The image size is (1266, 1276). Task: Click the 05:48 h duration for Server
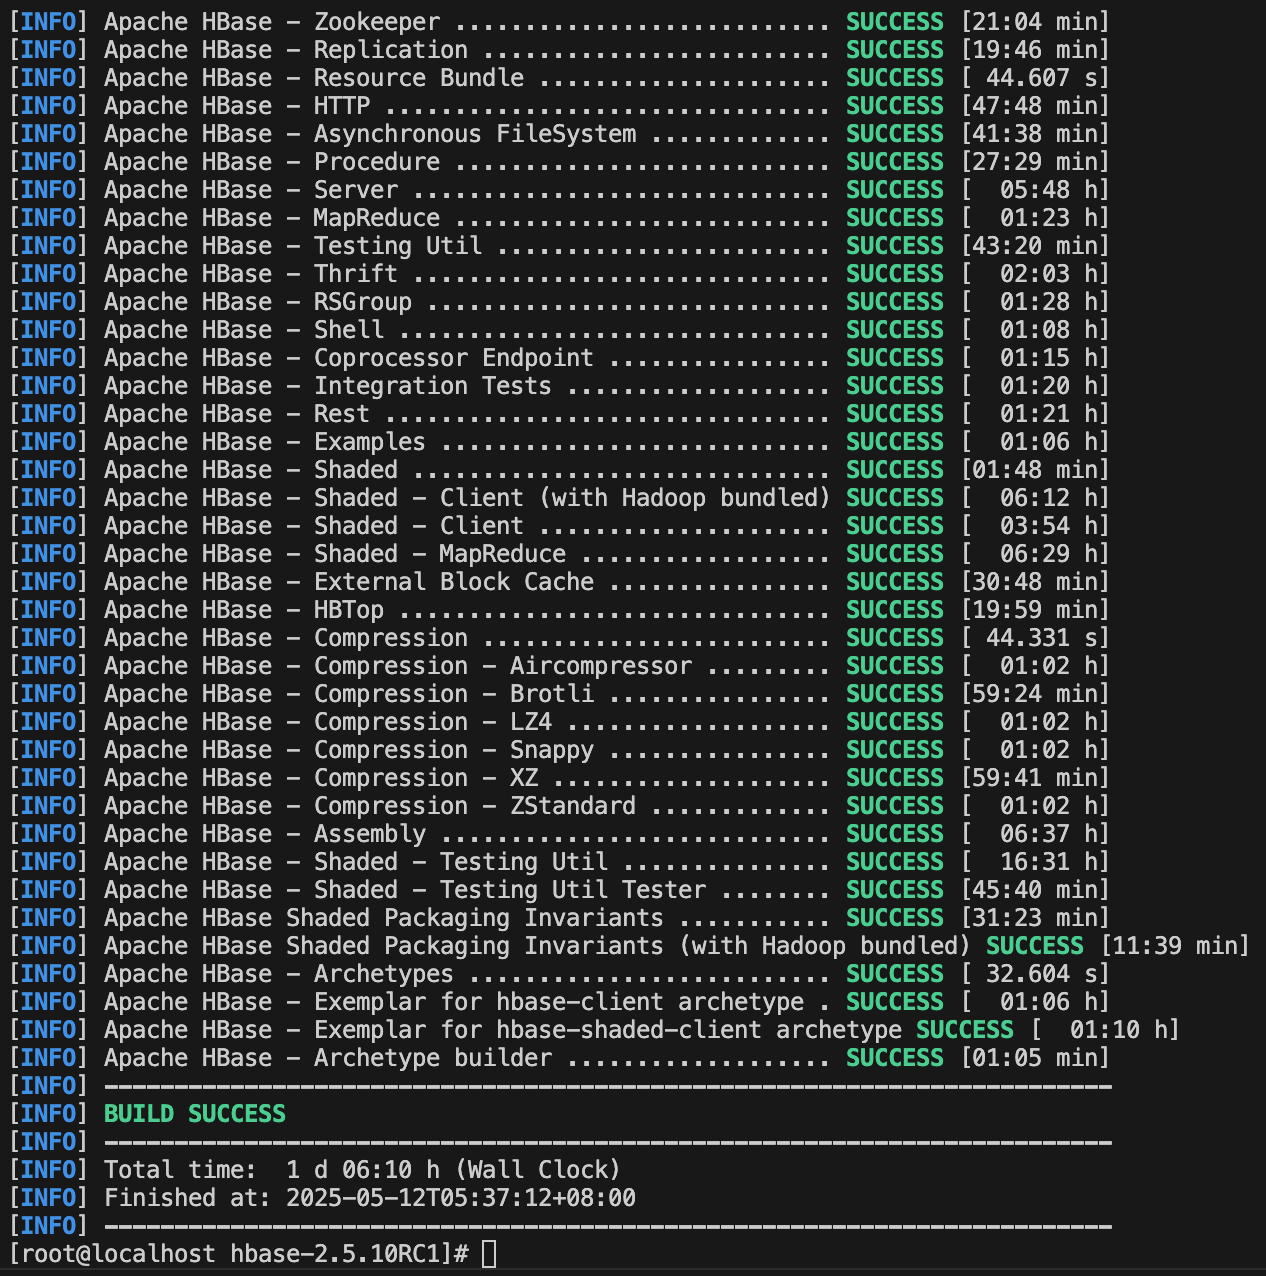tap(1035, 190)
